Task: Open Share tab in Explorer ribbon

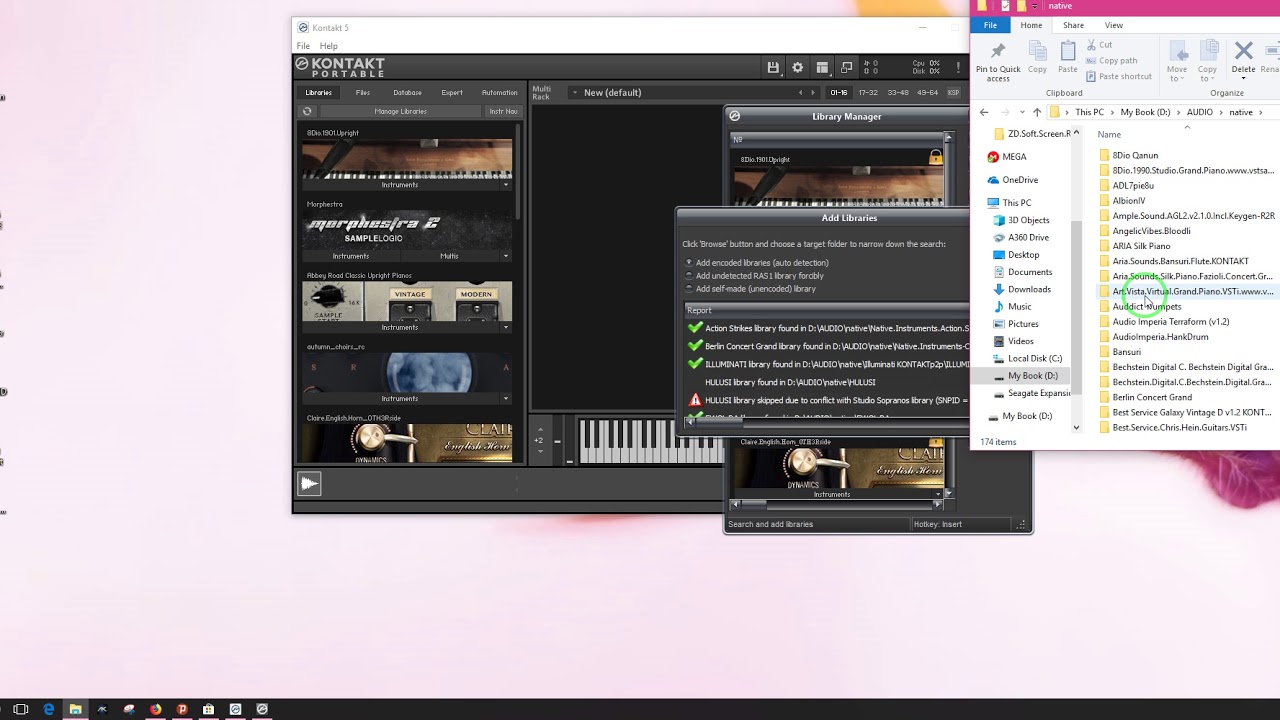Action: coord(1073,25)
